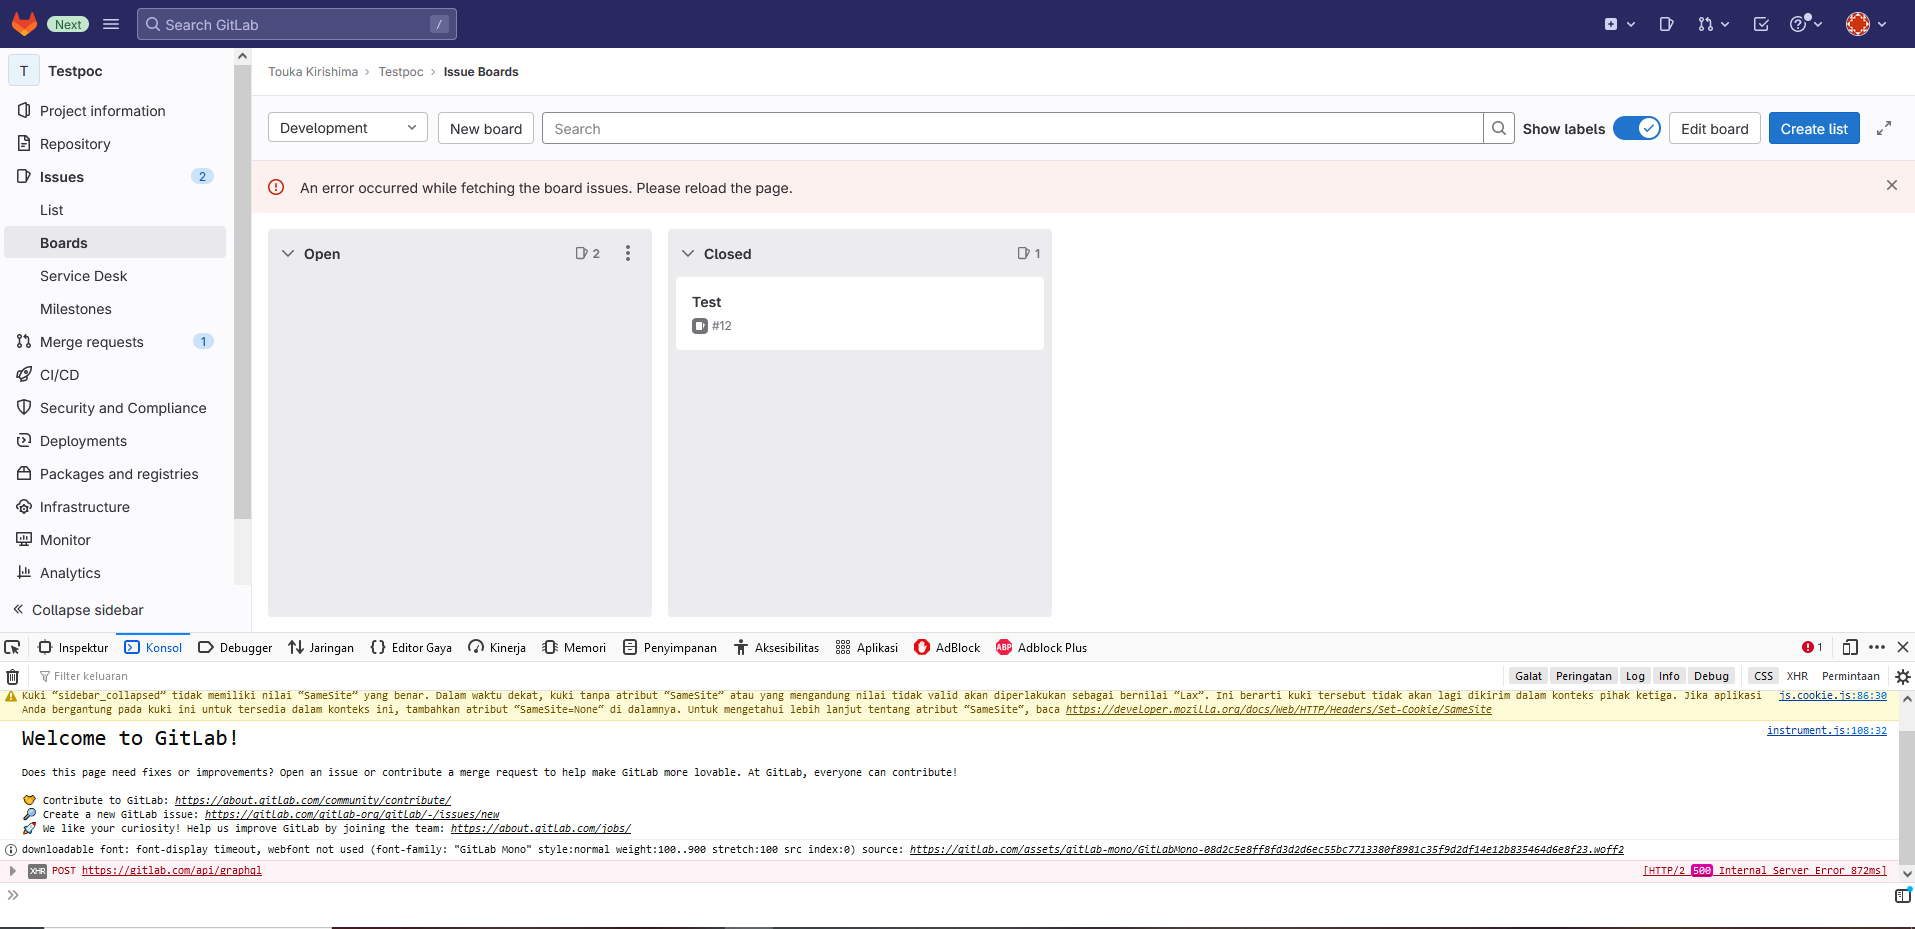This screenshot has height=929, width=1915.
Task: Click the sidebar vertical scrollbar
Action: (242, 300)
